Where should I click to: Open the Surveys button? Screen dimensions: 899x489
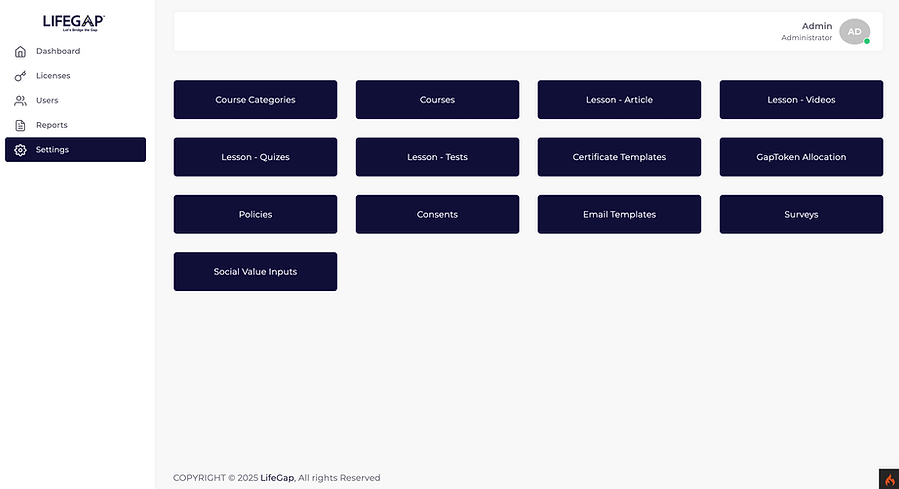(x=801, y=214)
